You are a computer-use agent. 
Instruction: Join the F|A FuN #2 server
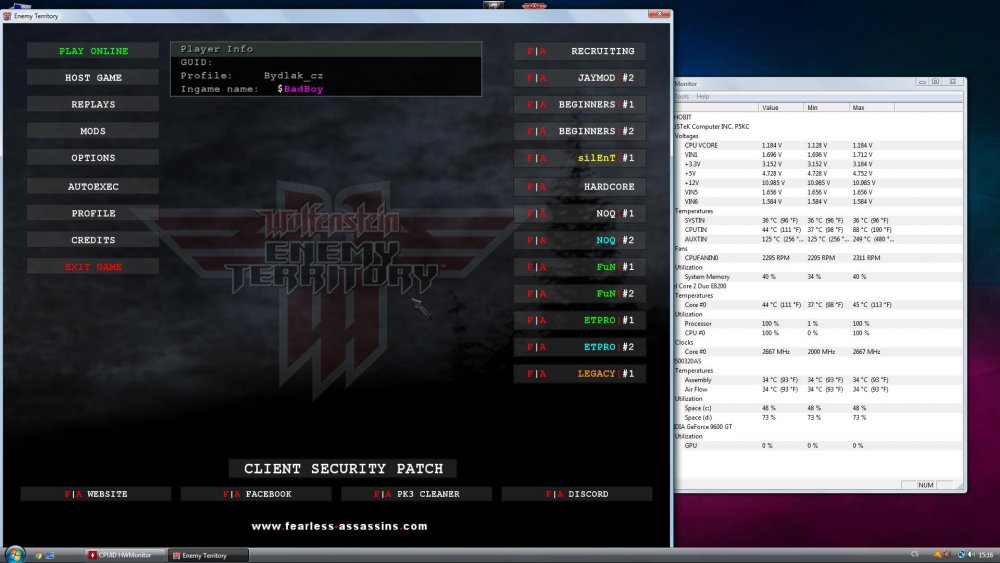point(580,294)
